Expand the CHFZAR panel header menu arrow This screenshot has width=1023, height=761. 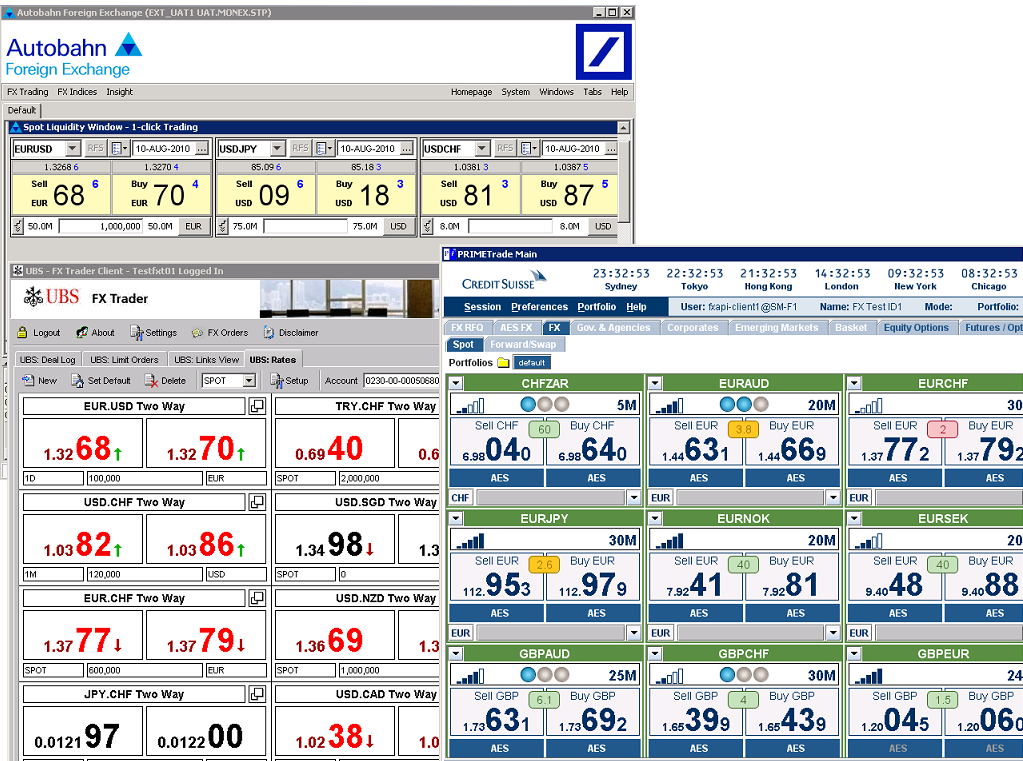coord(456,384)
